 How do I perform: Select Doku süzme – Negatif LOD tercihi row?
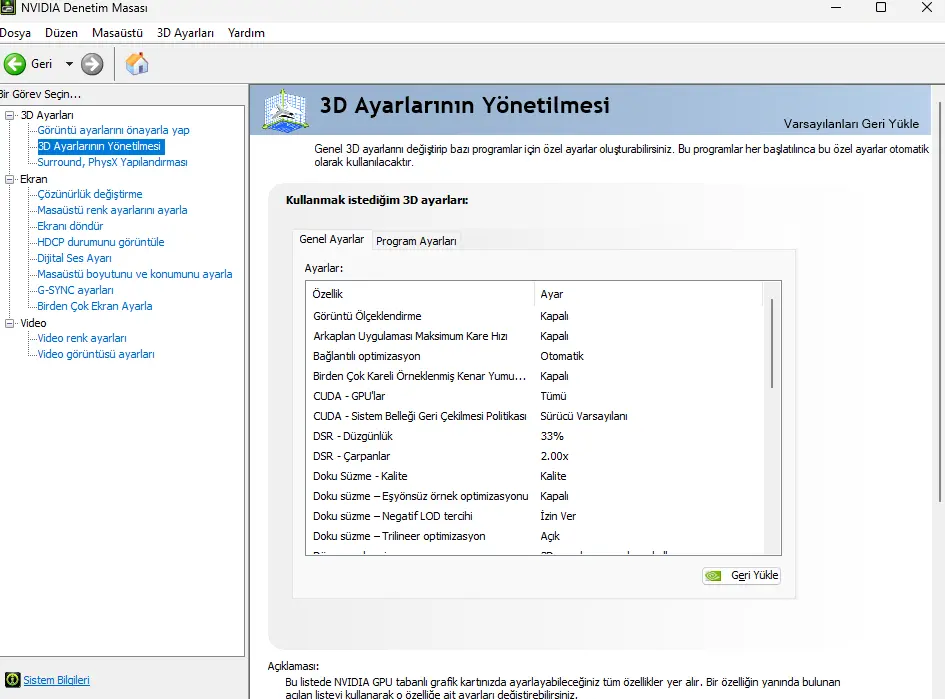click(536, 516)
